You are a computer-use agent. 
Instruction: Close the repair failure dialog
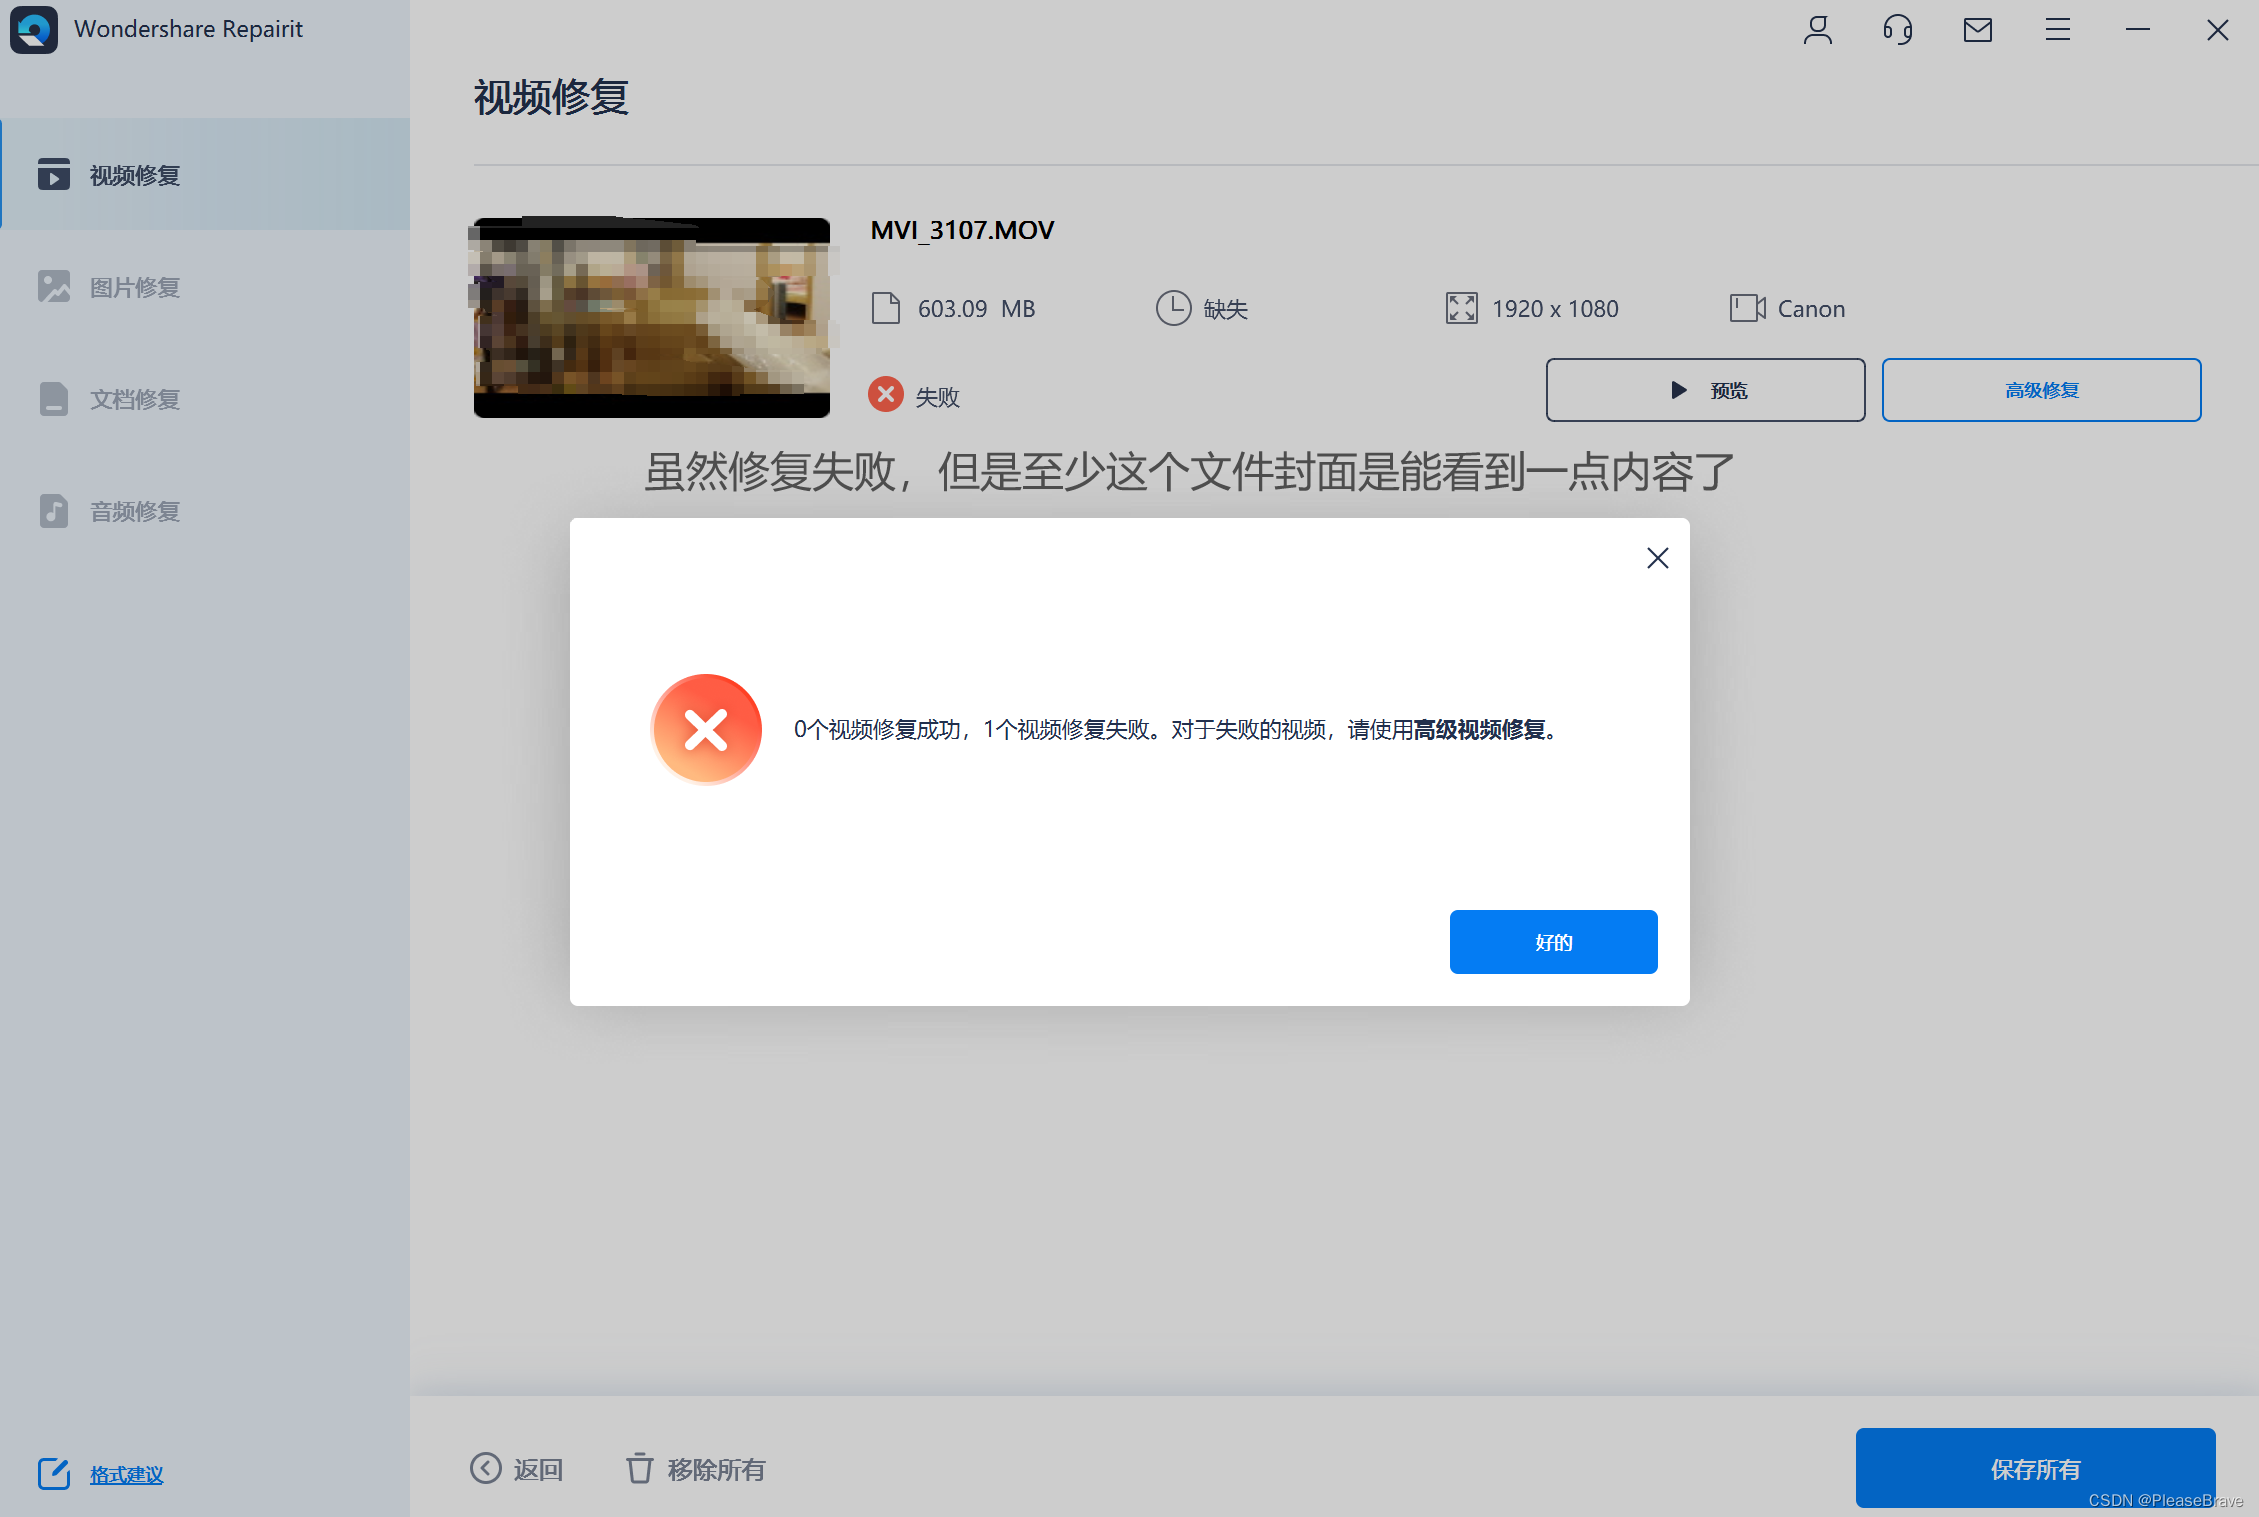click(x=1657, y=558)
